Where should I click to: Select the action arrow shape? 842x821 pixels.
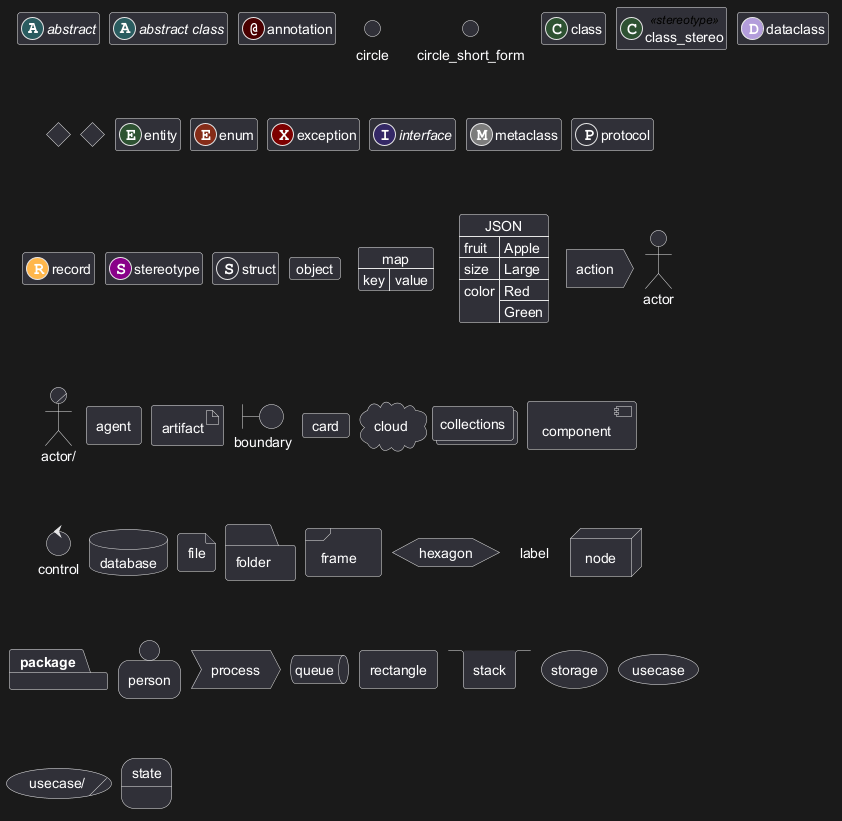coord(598,269)
